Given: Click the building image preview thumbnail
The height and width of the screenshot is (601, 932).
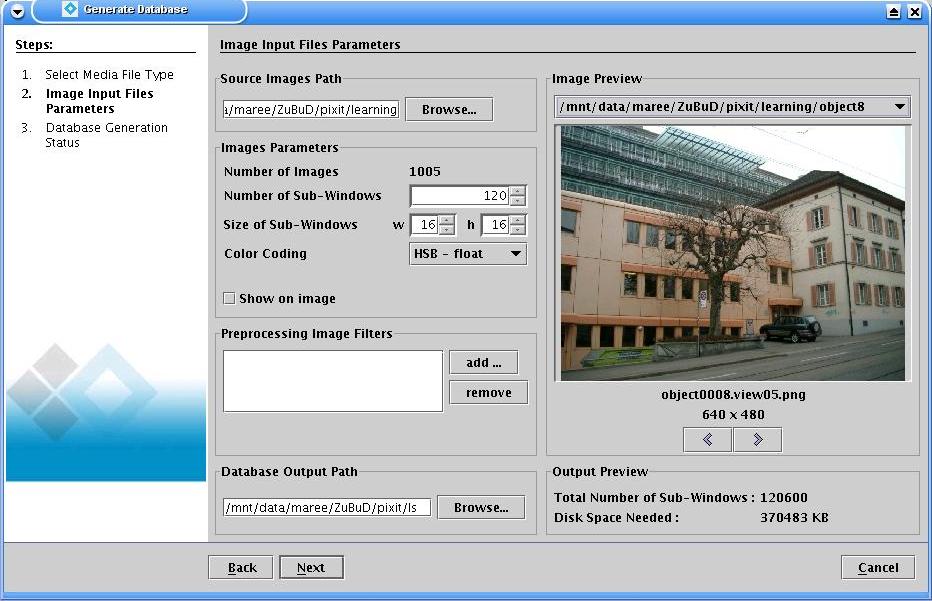Looking at the screenshot, I should pyautogui.click(x=735, y=253).
